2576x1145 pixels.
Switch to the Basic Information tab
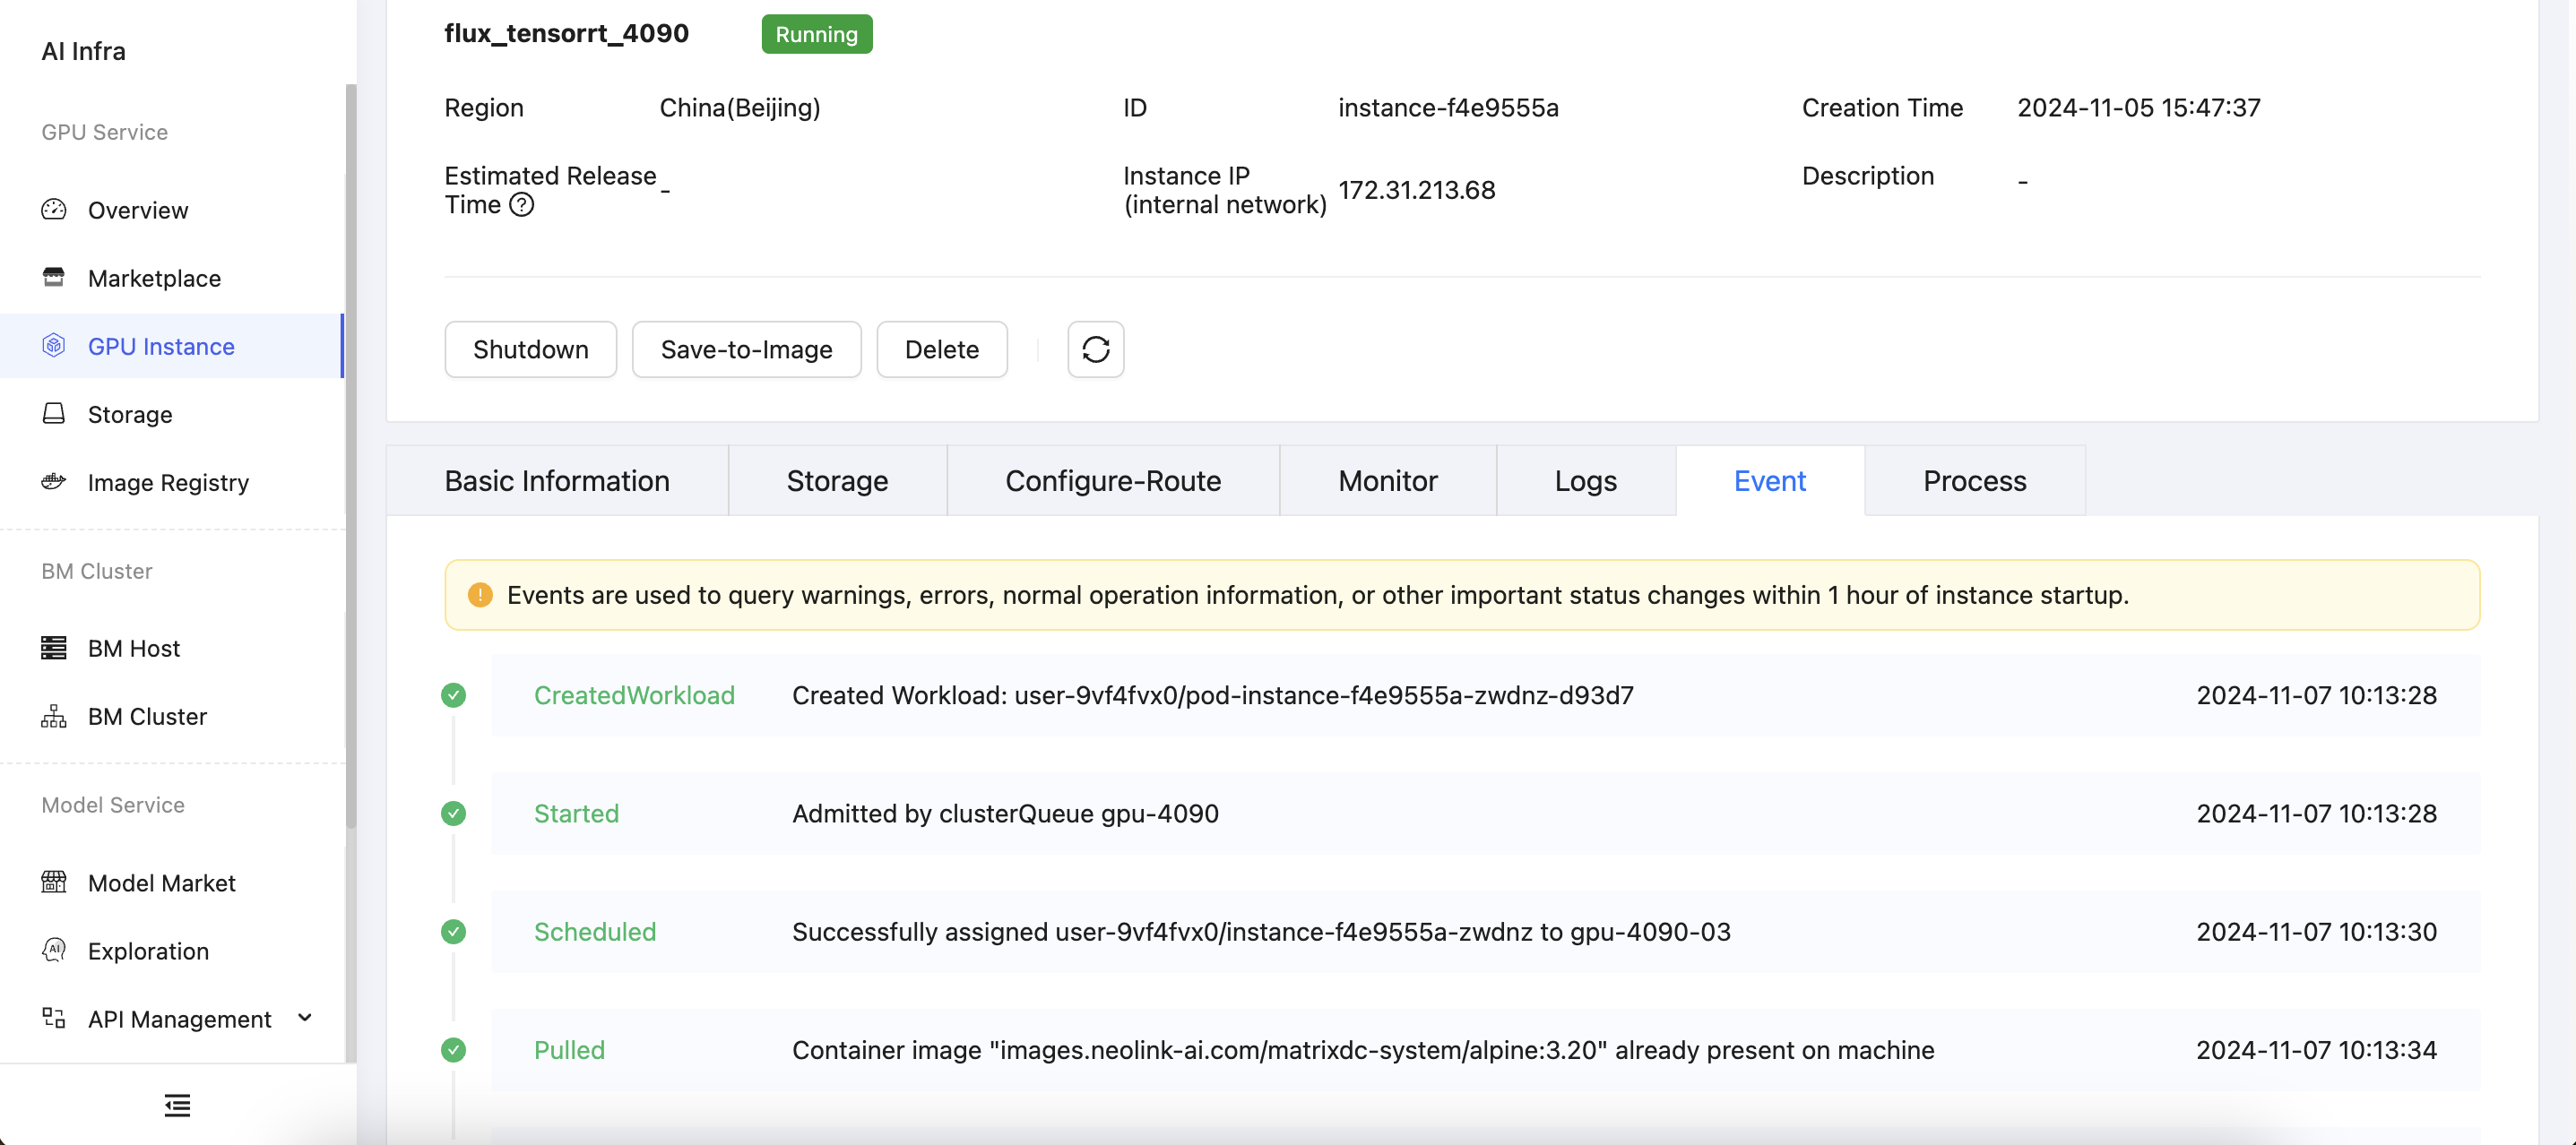(557, 481)
